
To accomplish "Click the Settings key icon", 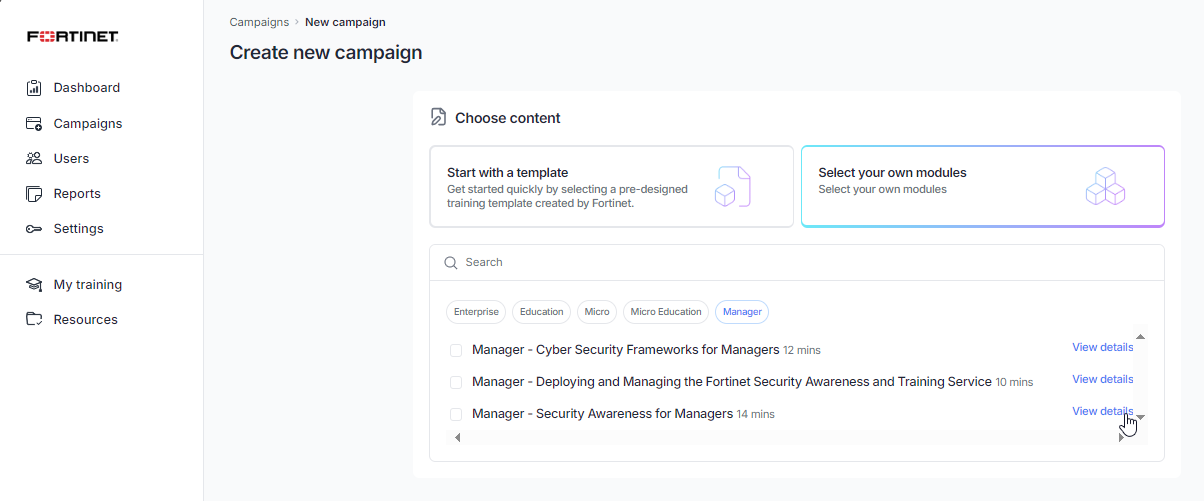I will pyautogui.click(x=34, y=229).
